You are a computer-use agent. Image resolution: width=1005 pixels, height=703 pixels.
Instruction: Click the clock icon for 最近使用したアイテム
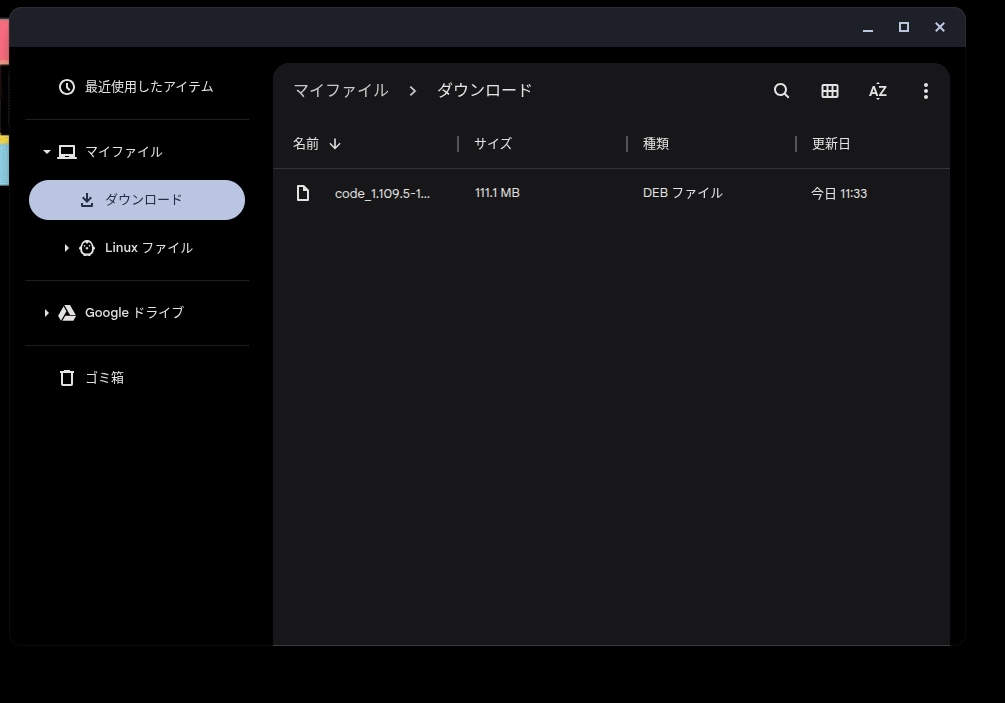(x=66, y=87)
